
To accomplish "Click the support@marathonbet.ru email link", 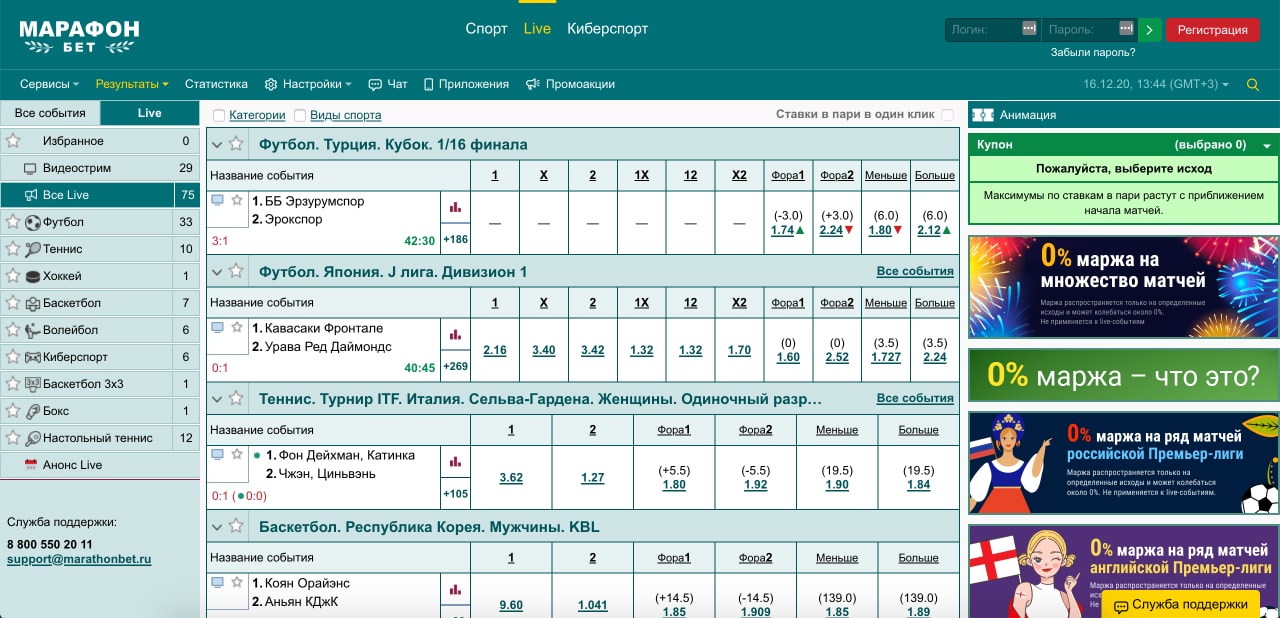I will 79,560.
